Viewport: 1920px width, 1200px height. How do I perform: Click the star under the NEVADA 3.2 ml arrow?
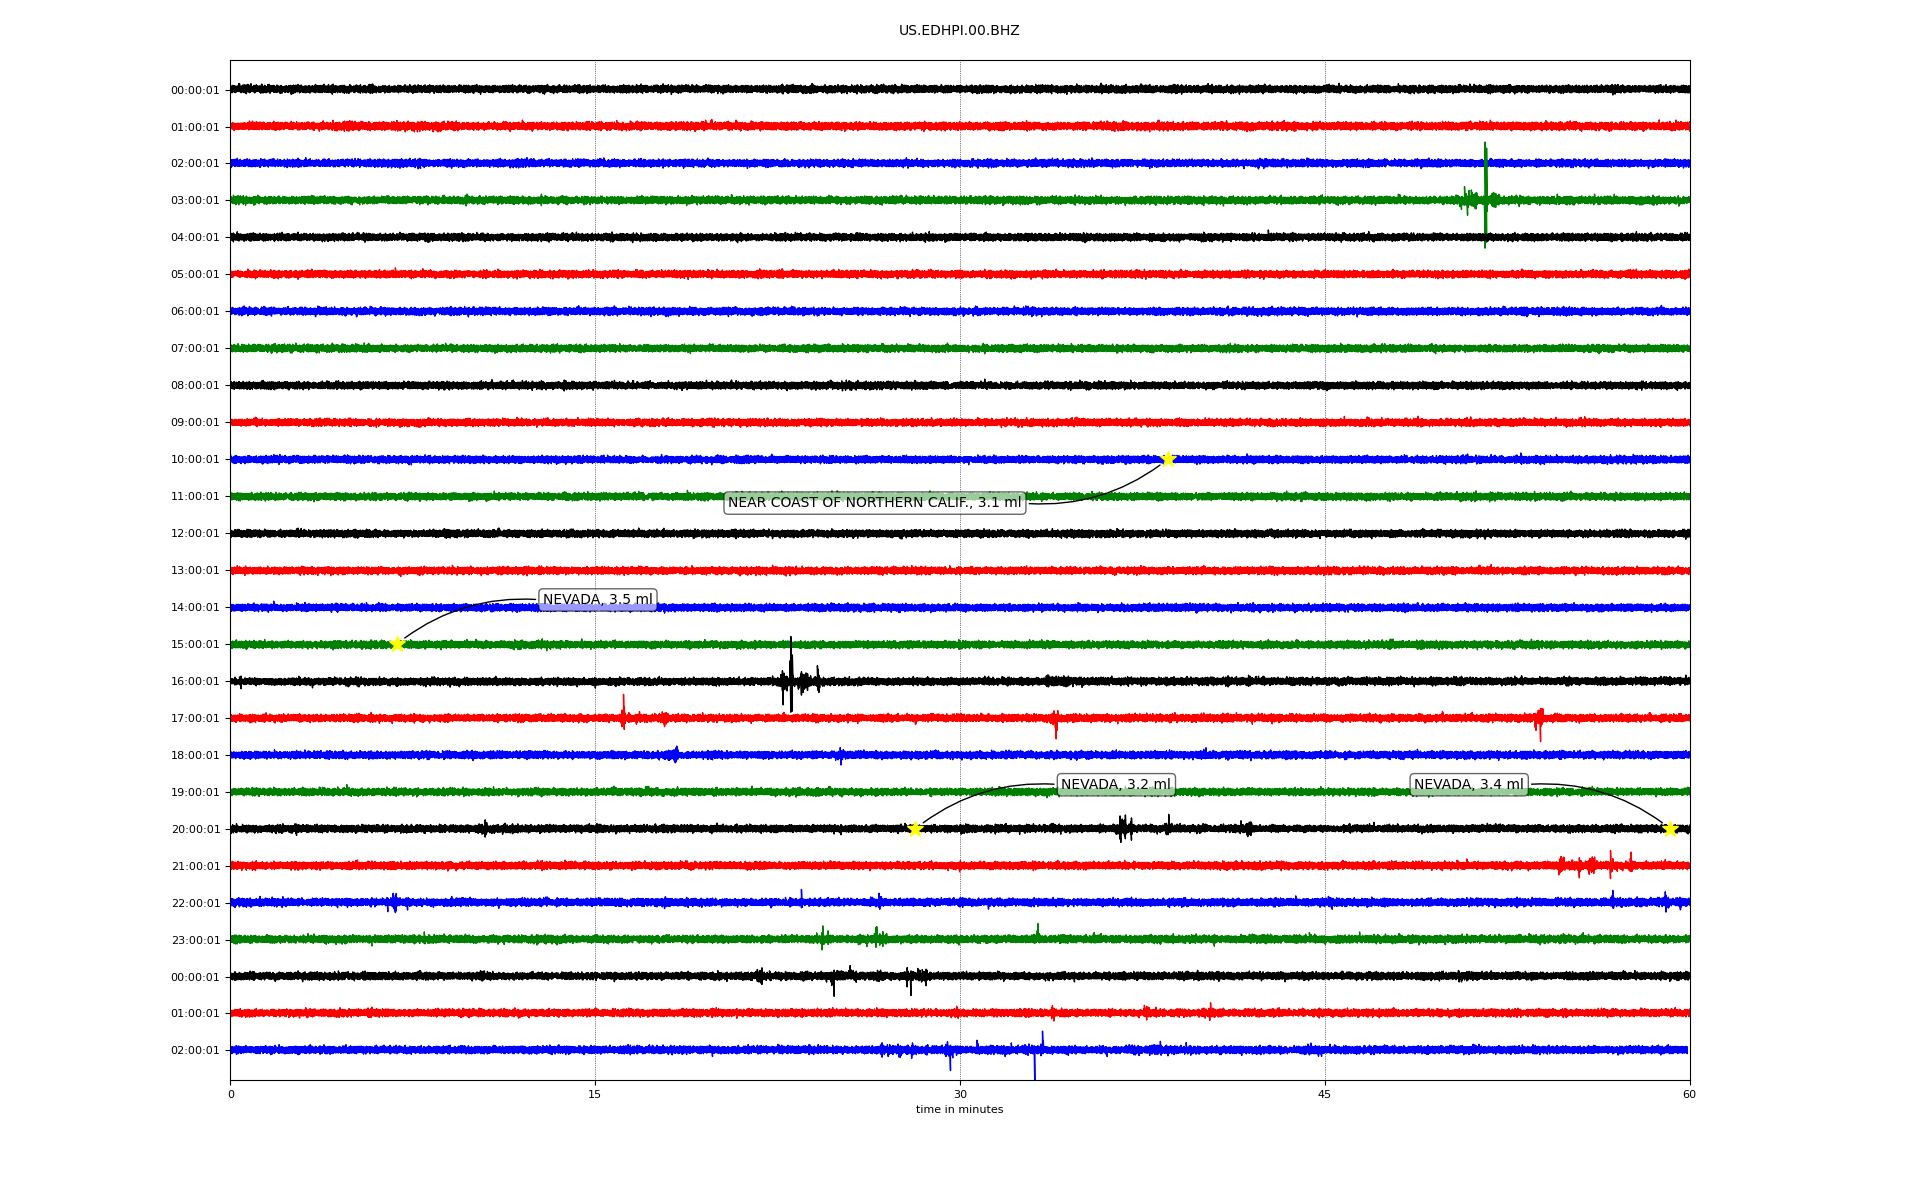[914, 829]
